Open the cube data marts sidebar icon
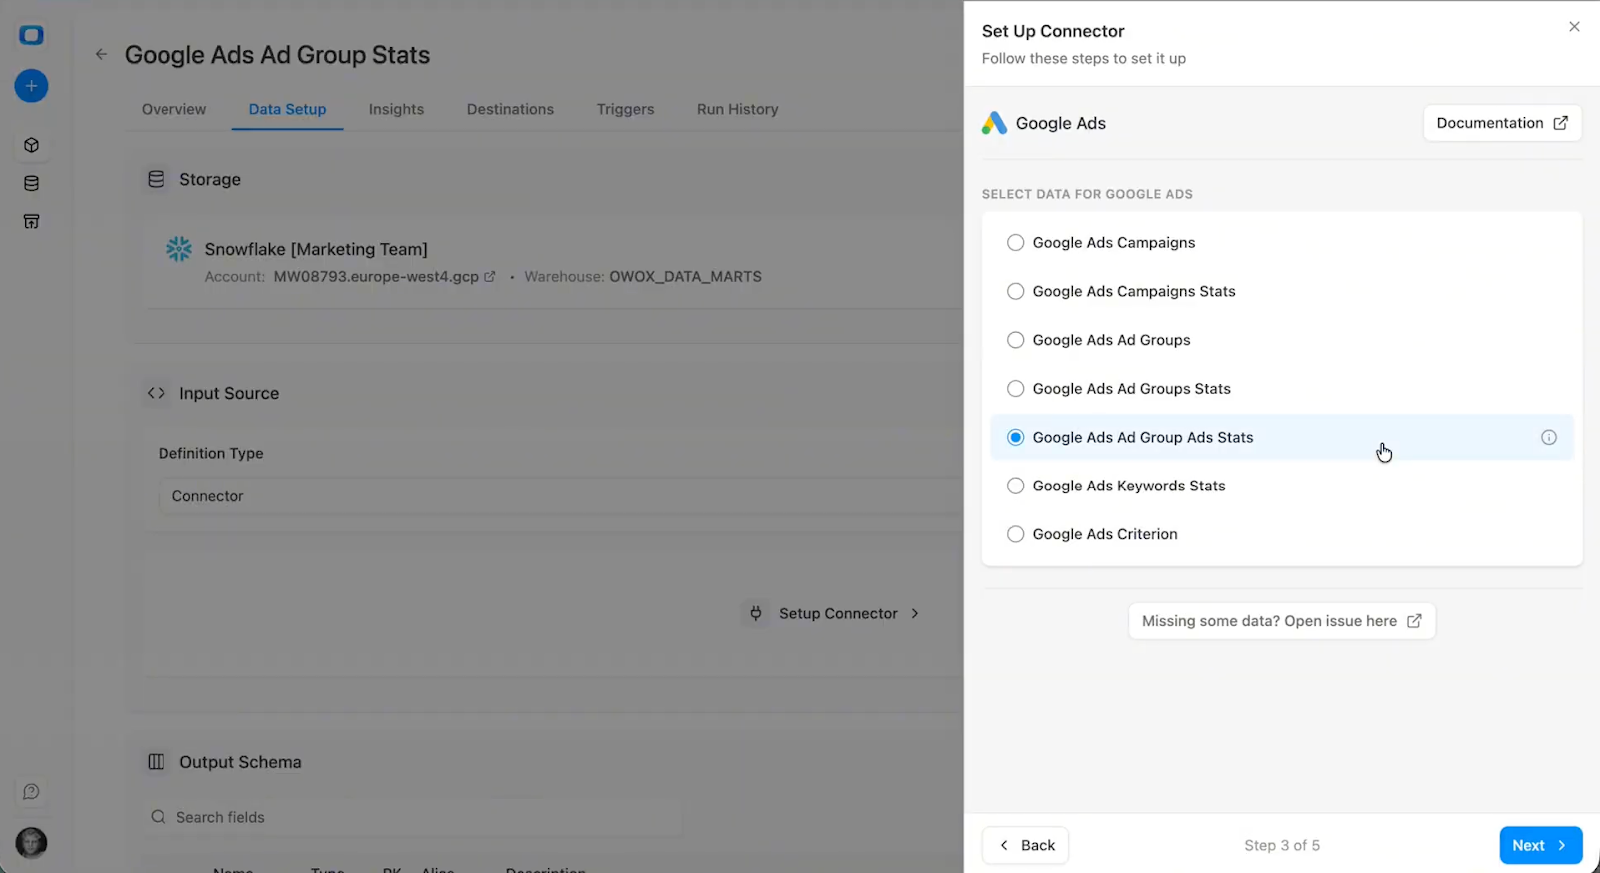This screenshot has height=873, width=1600. [31, 145]
